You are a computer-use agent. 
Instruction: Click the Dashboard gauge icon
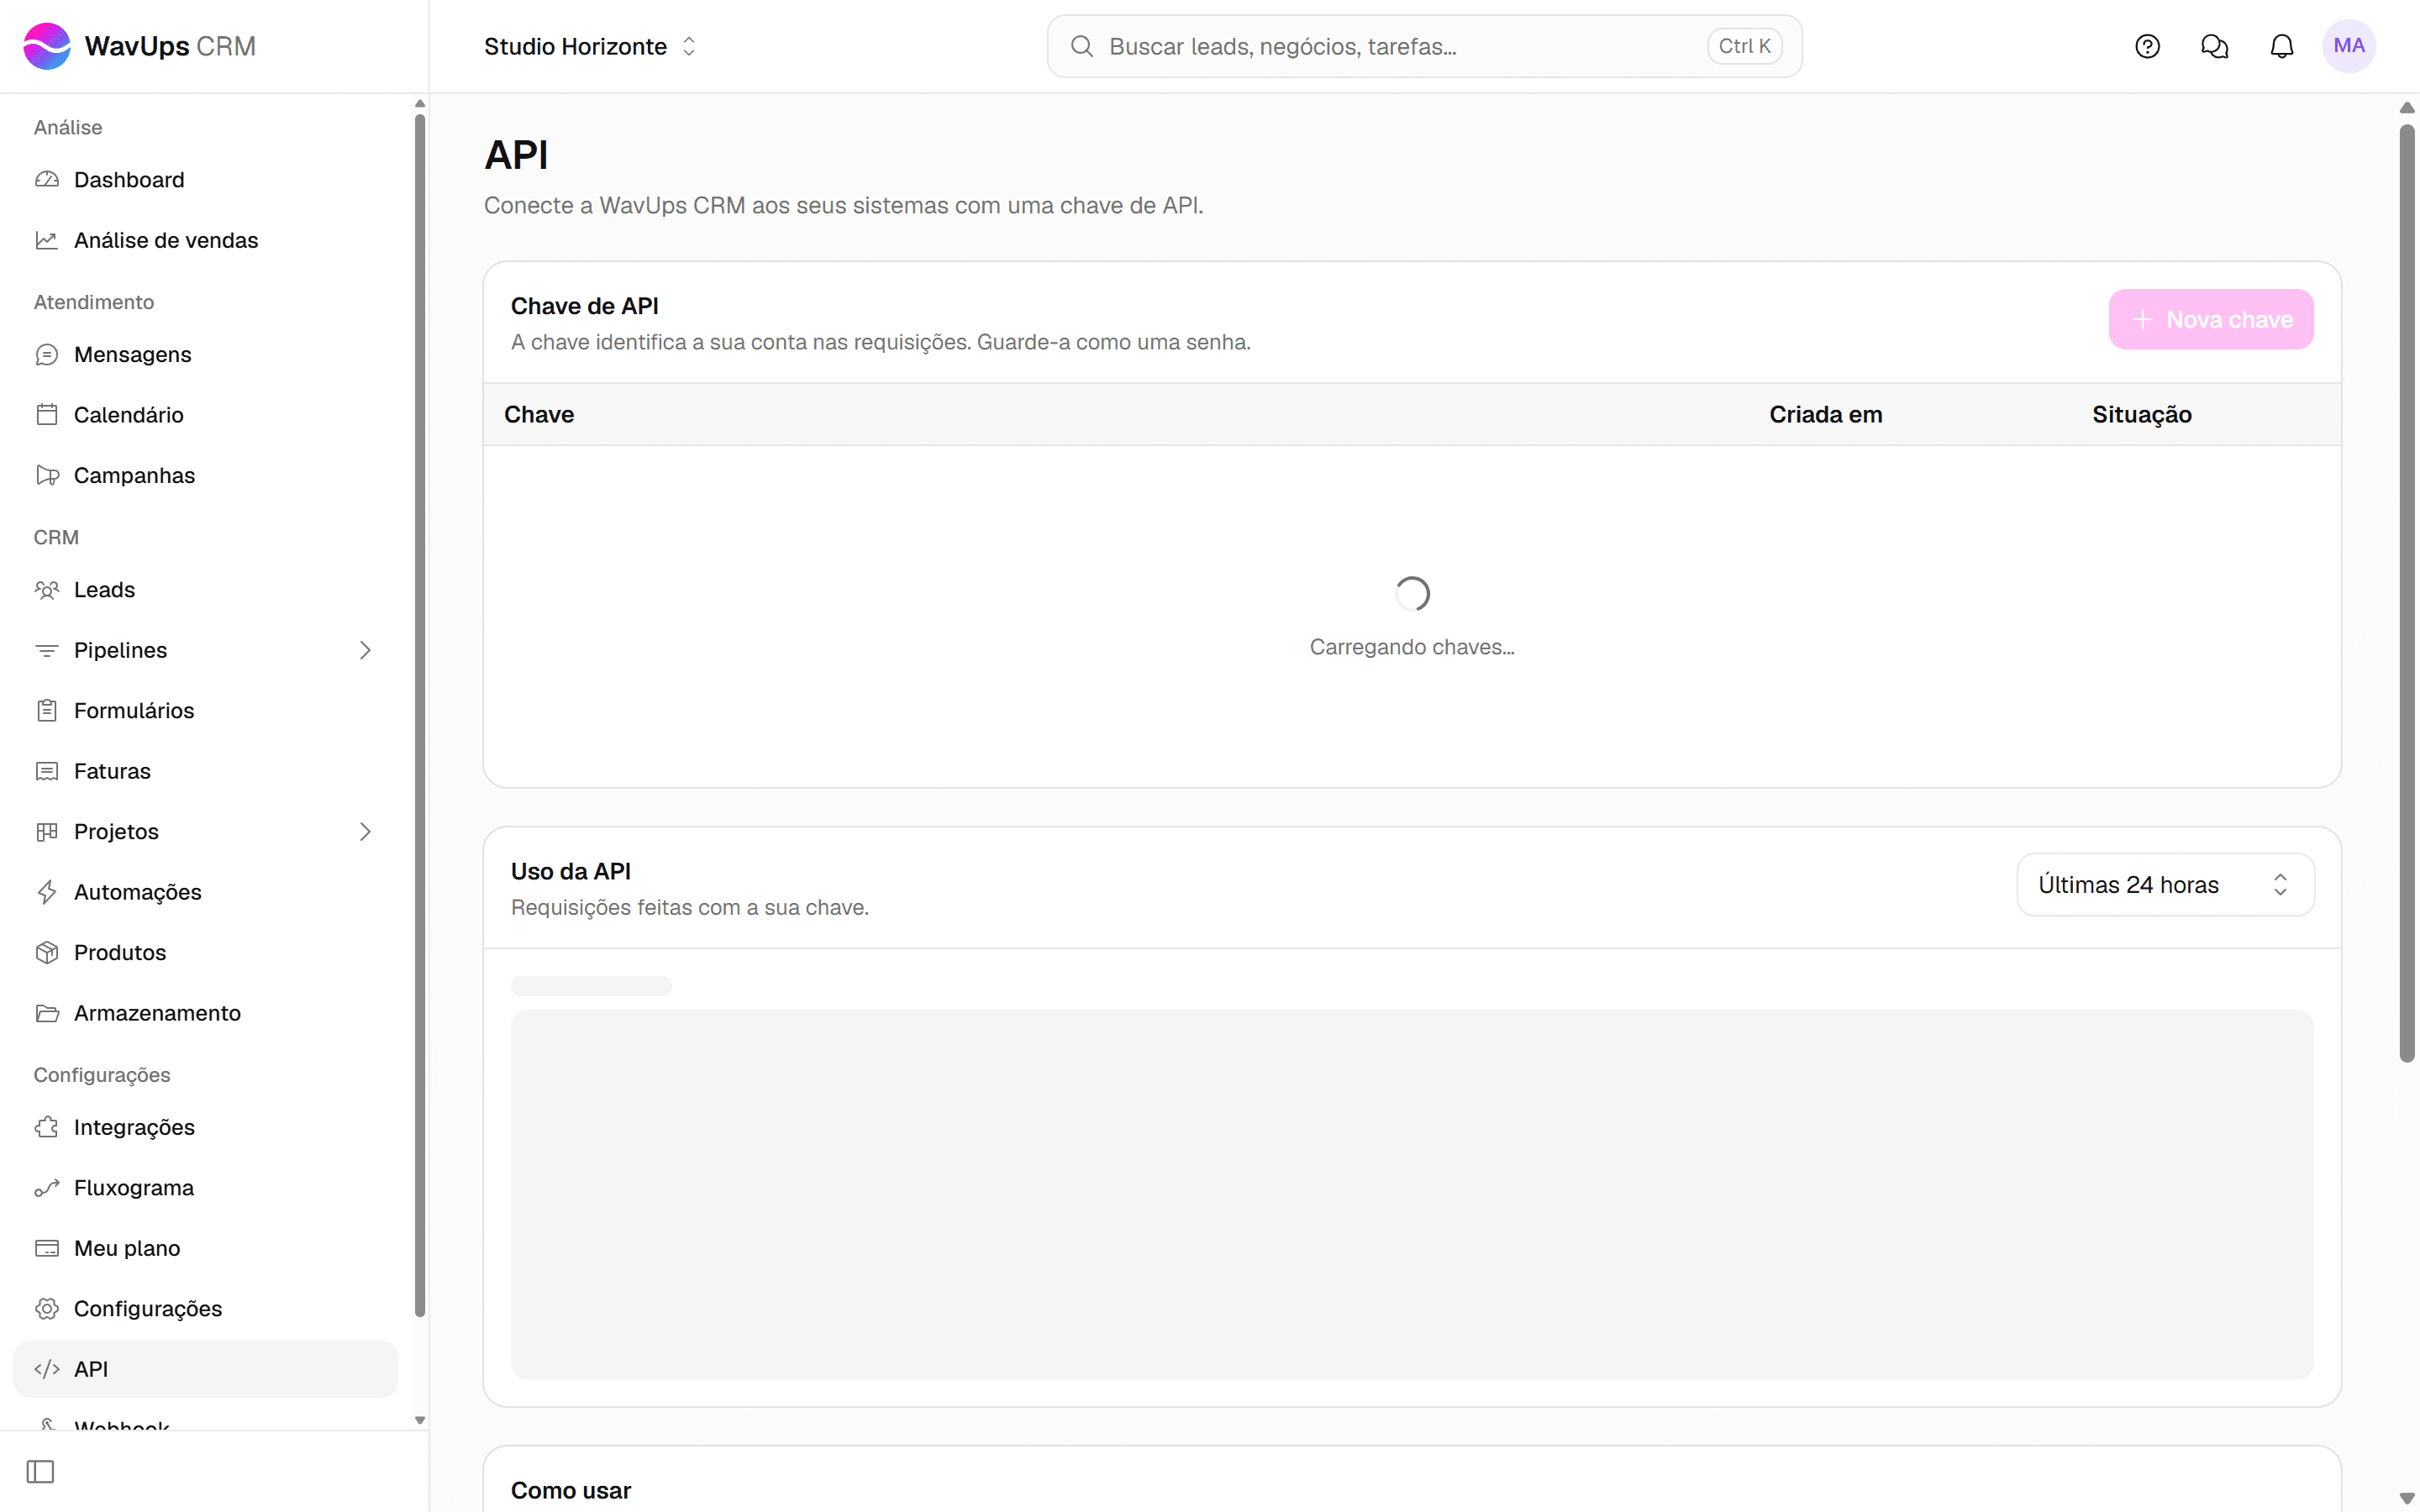(47, 180)
